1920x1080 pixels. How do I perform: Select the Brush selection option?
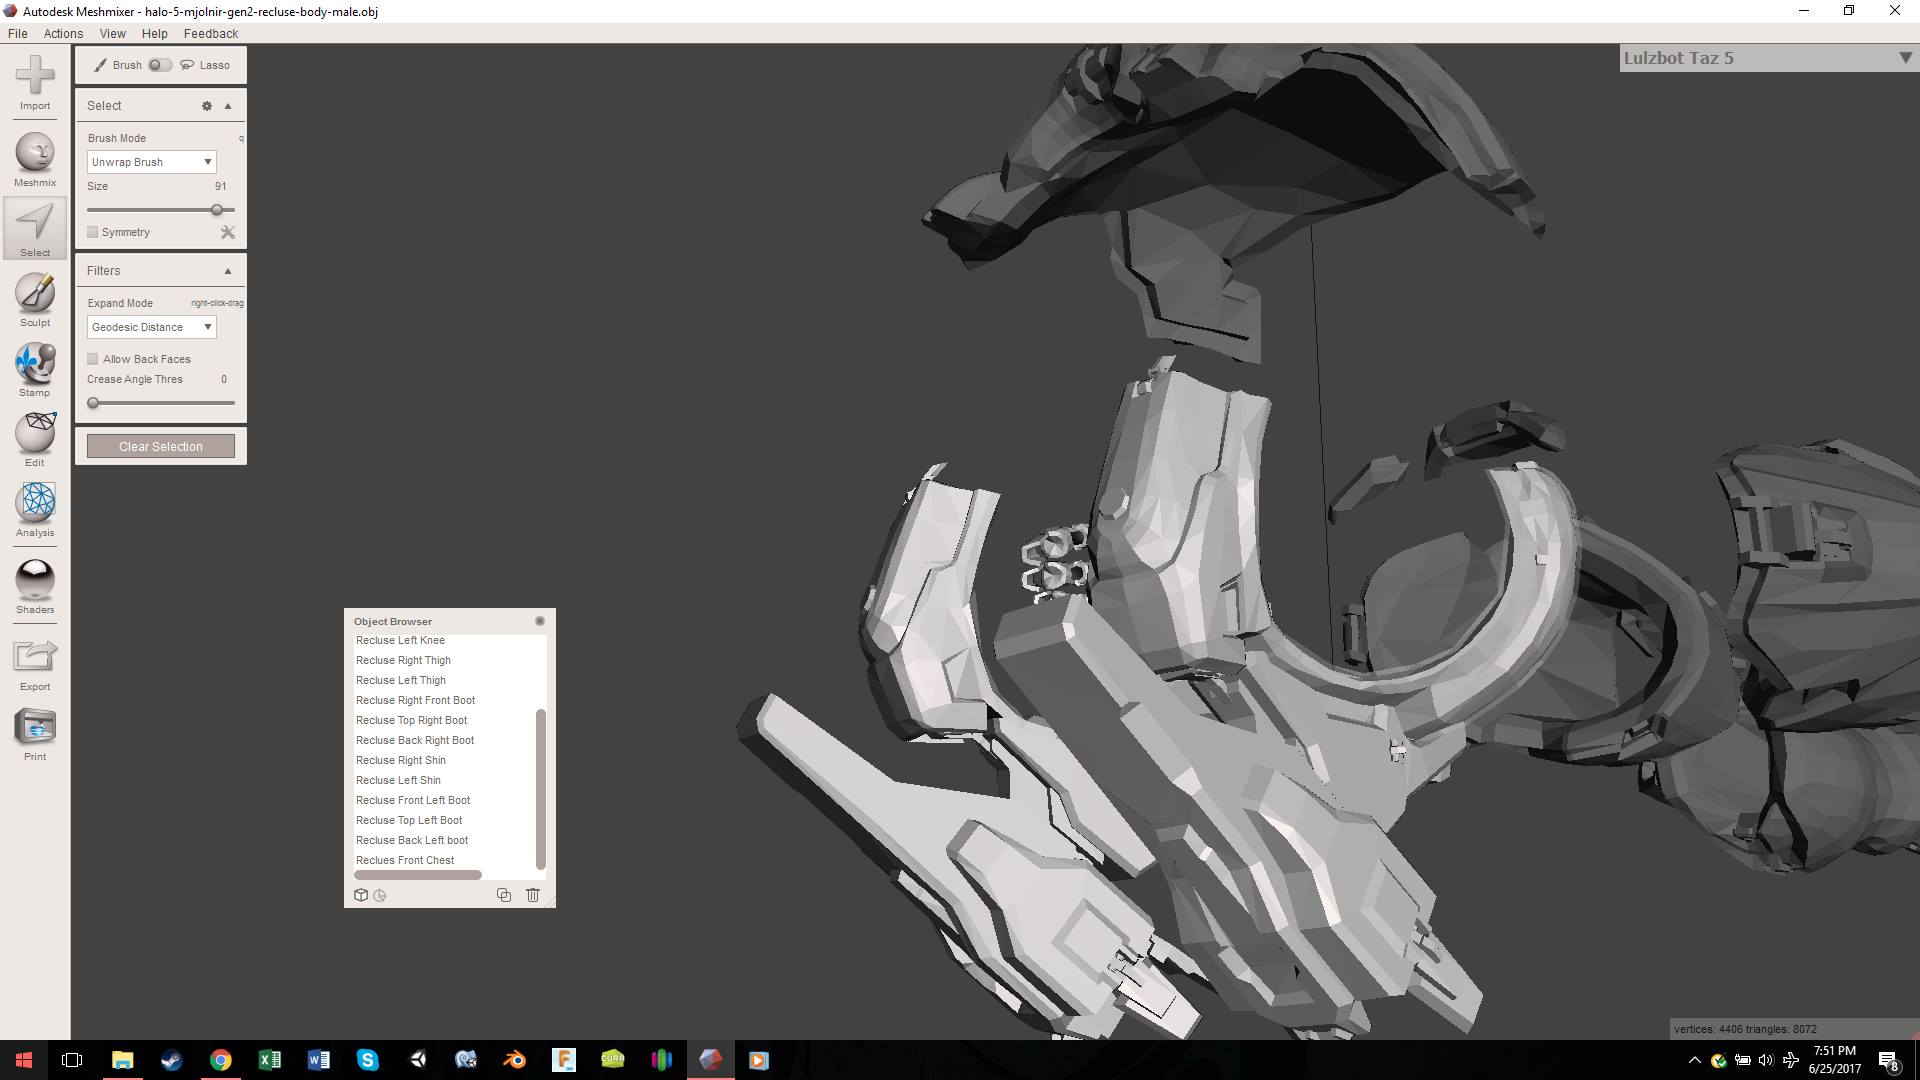click(x=118, y=65)
